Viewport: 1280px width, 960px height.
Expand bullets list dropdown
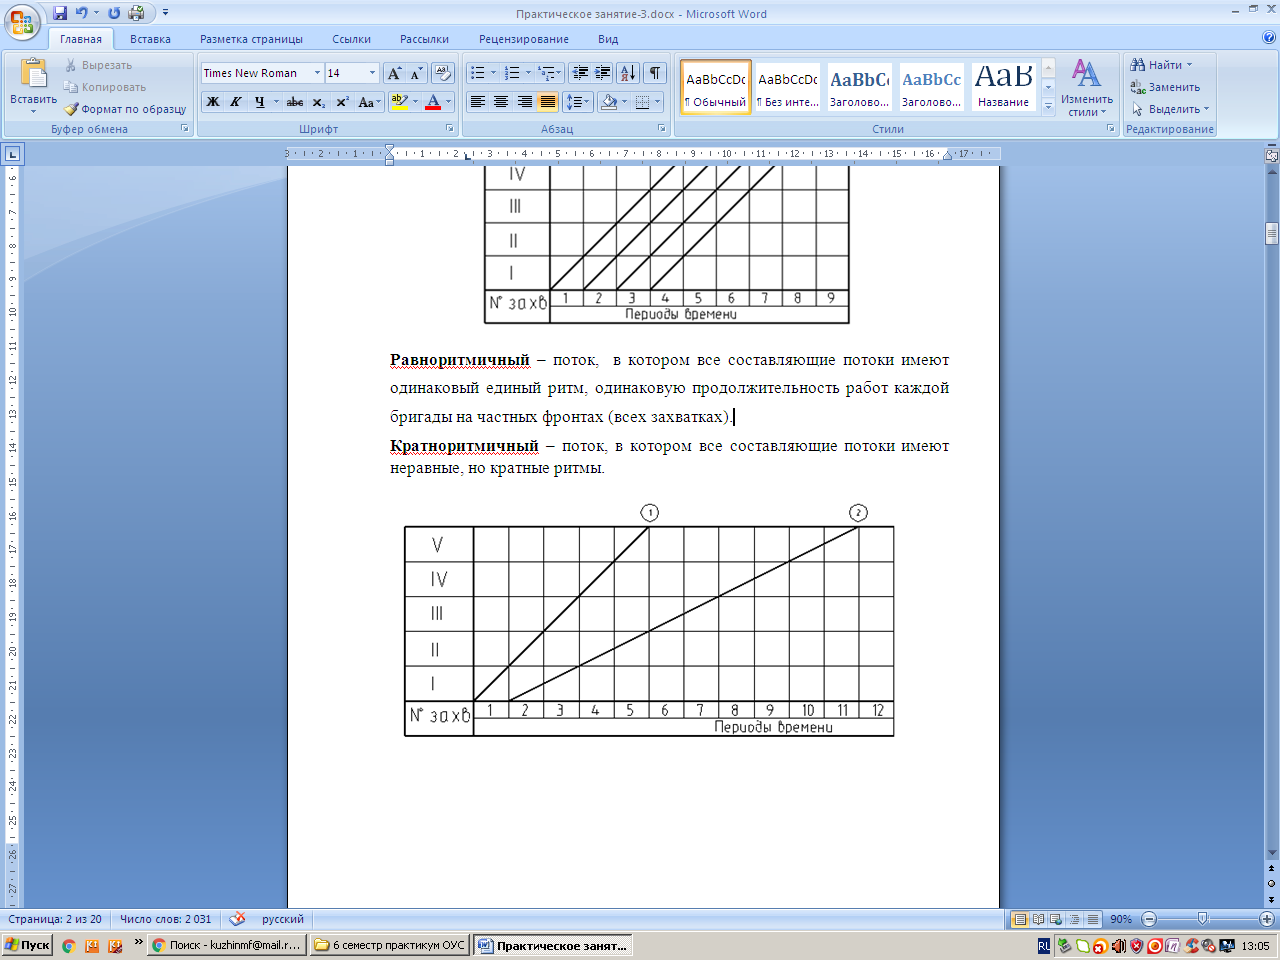click(493, 73)
